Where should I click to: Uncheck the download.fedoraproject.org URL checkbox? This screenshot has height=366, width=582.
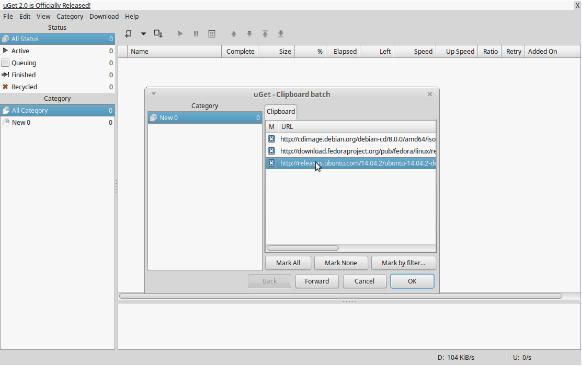click(272, 151)
